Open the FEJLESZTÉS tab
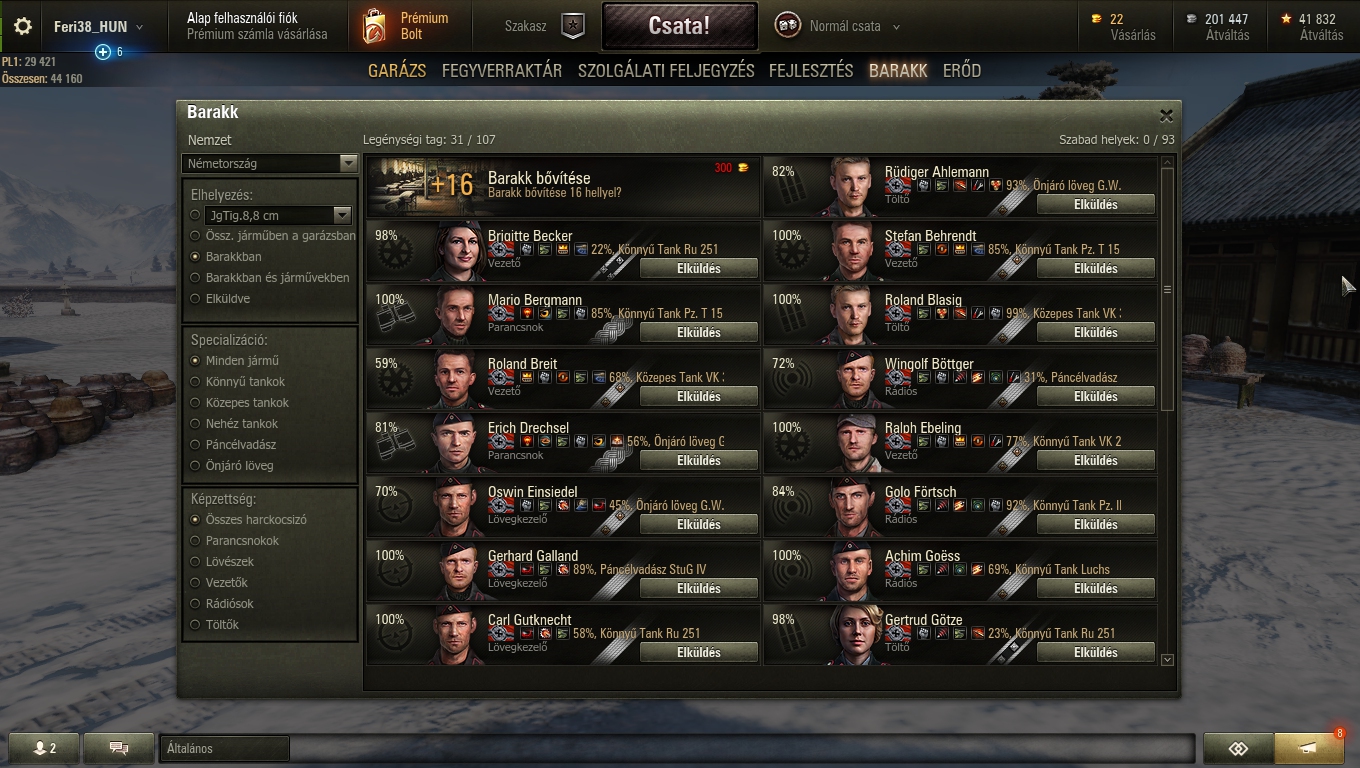The image size is (1360, 768). (811, 71)
